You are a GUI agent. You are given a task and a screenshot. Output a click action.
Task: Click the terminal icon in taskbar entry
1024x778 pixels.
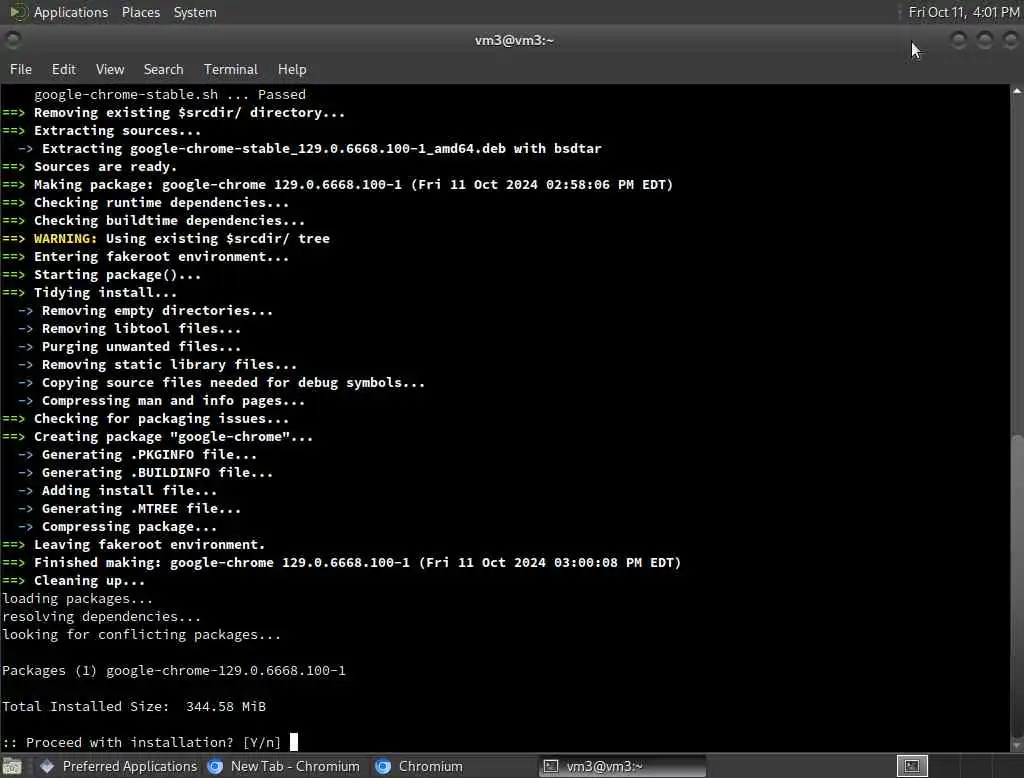tap(551, 766)
